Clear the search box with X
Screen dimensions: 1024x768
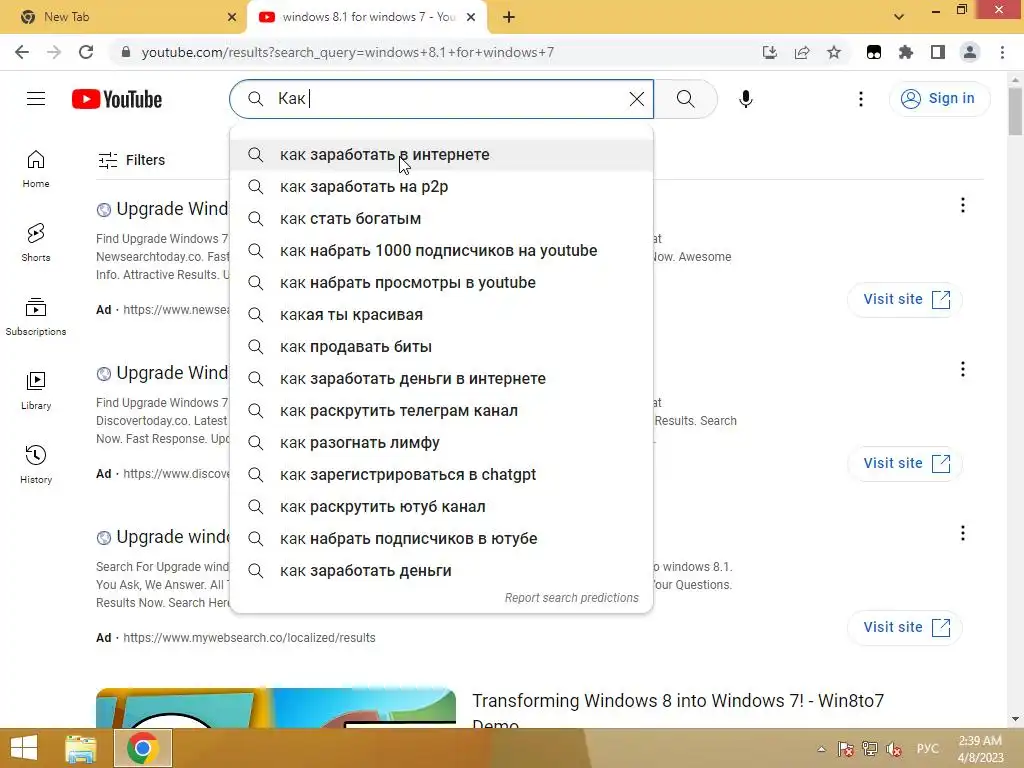point(636,99)
